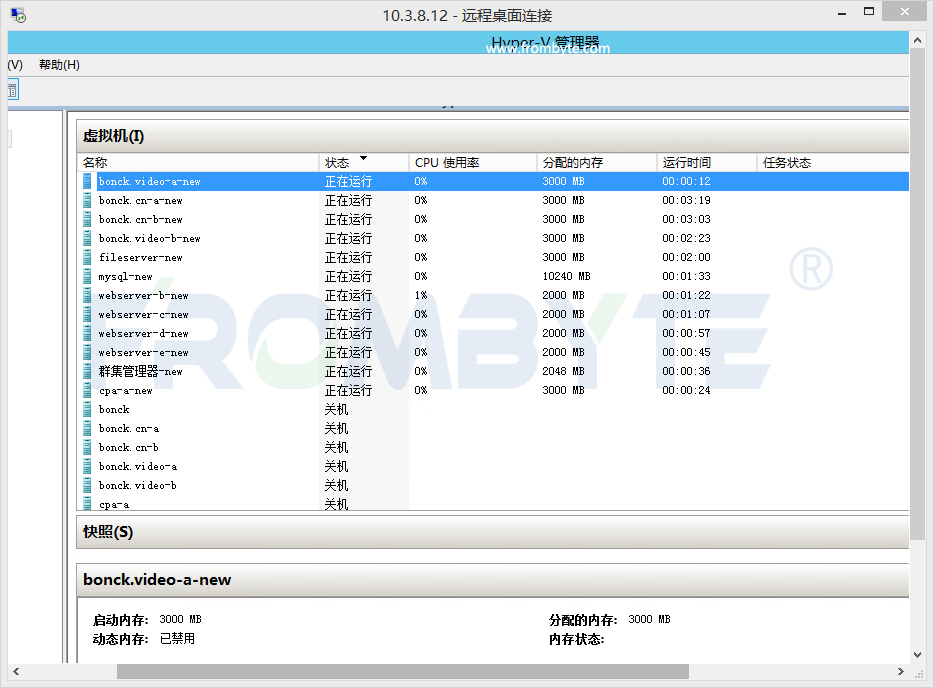Click the horizontal scrollbar thumb
This screenshot has width=934, height=688.
point(403,671)
